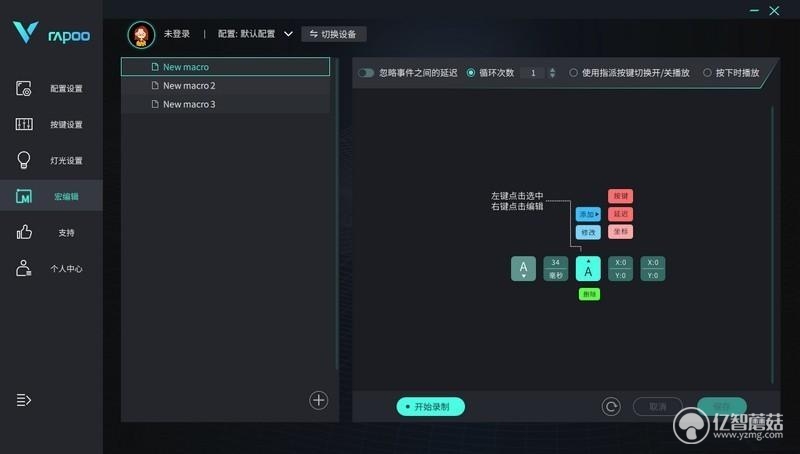The width and height of the screenshot is (800, 454).
Task: Toggle 忽略事件之间的延迟 switch
Action: (x=366, y=73)
